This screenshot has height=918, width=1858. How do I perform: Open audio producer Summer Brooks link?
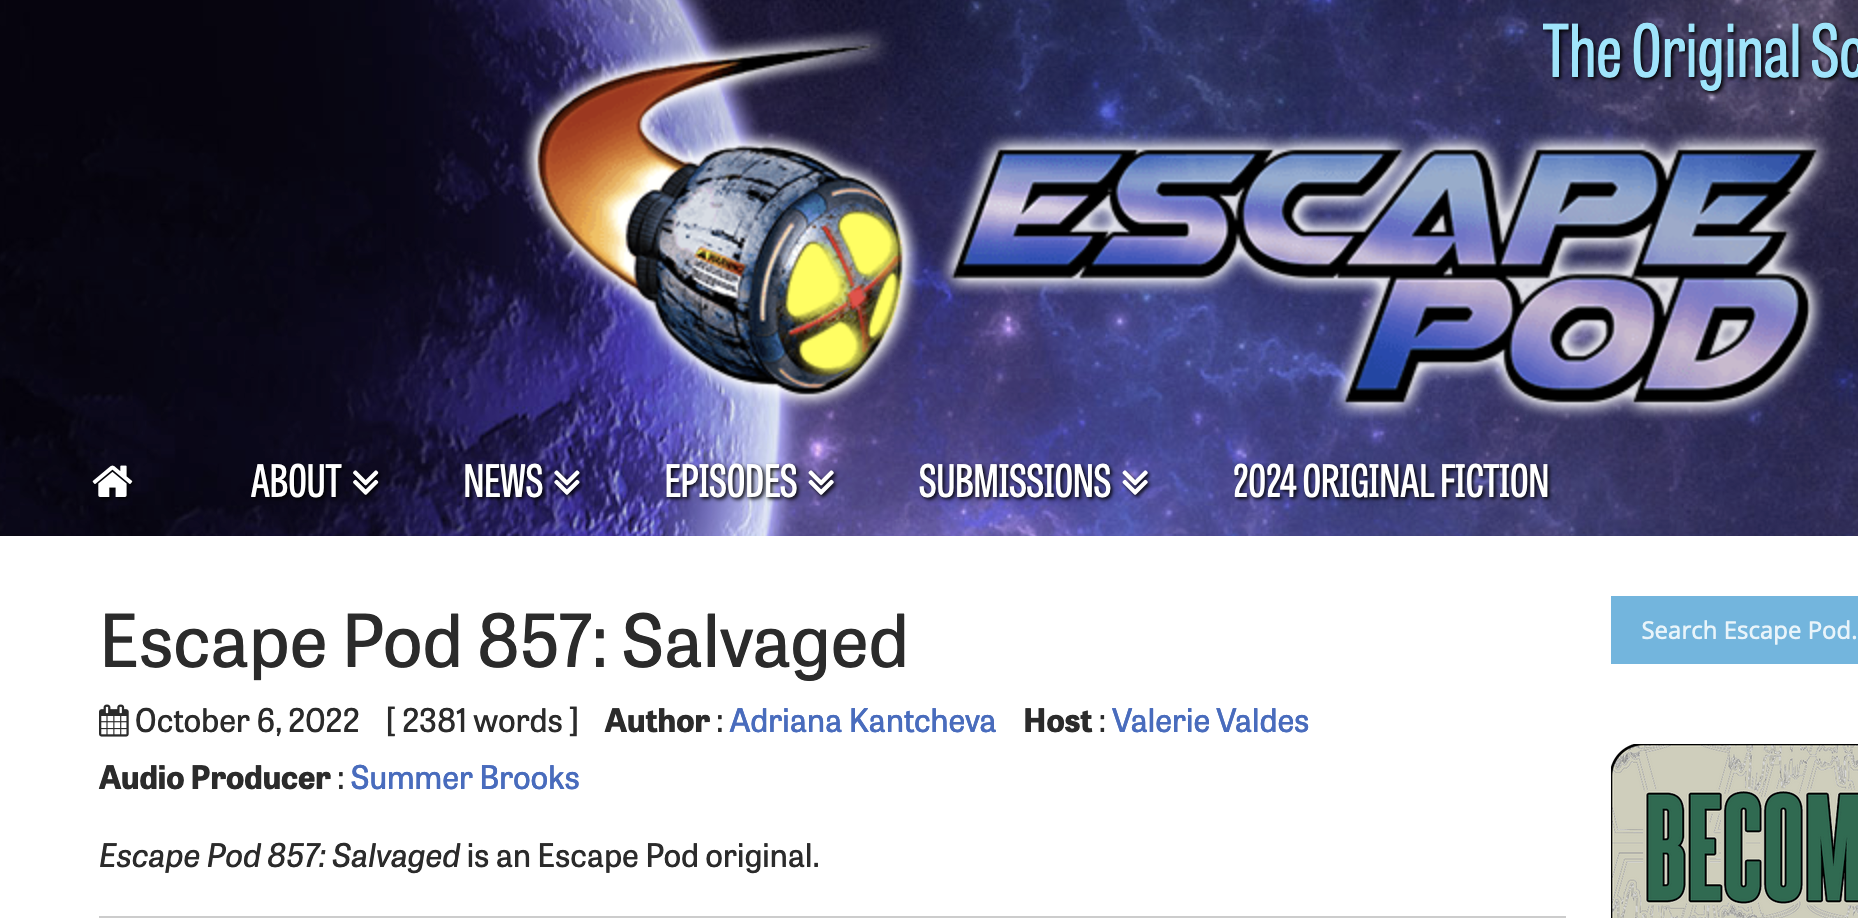pos(465,778)
